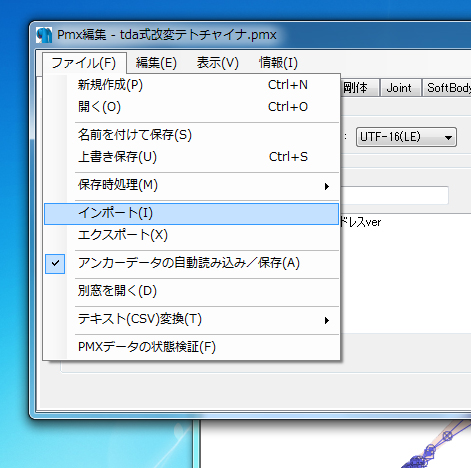The width and height of the screenshot is (471, 468).
Task: Expand the 保存時処理(M) submenu
Action: 191,185
